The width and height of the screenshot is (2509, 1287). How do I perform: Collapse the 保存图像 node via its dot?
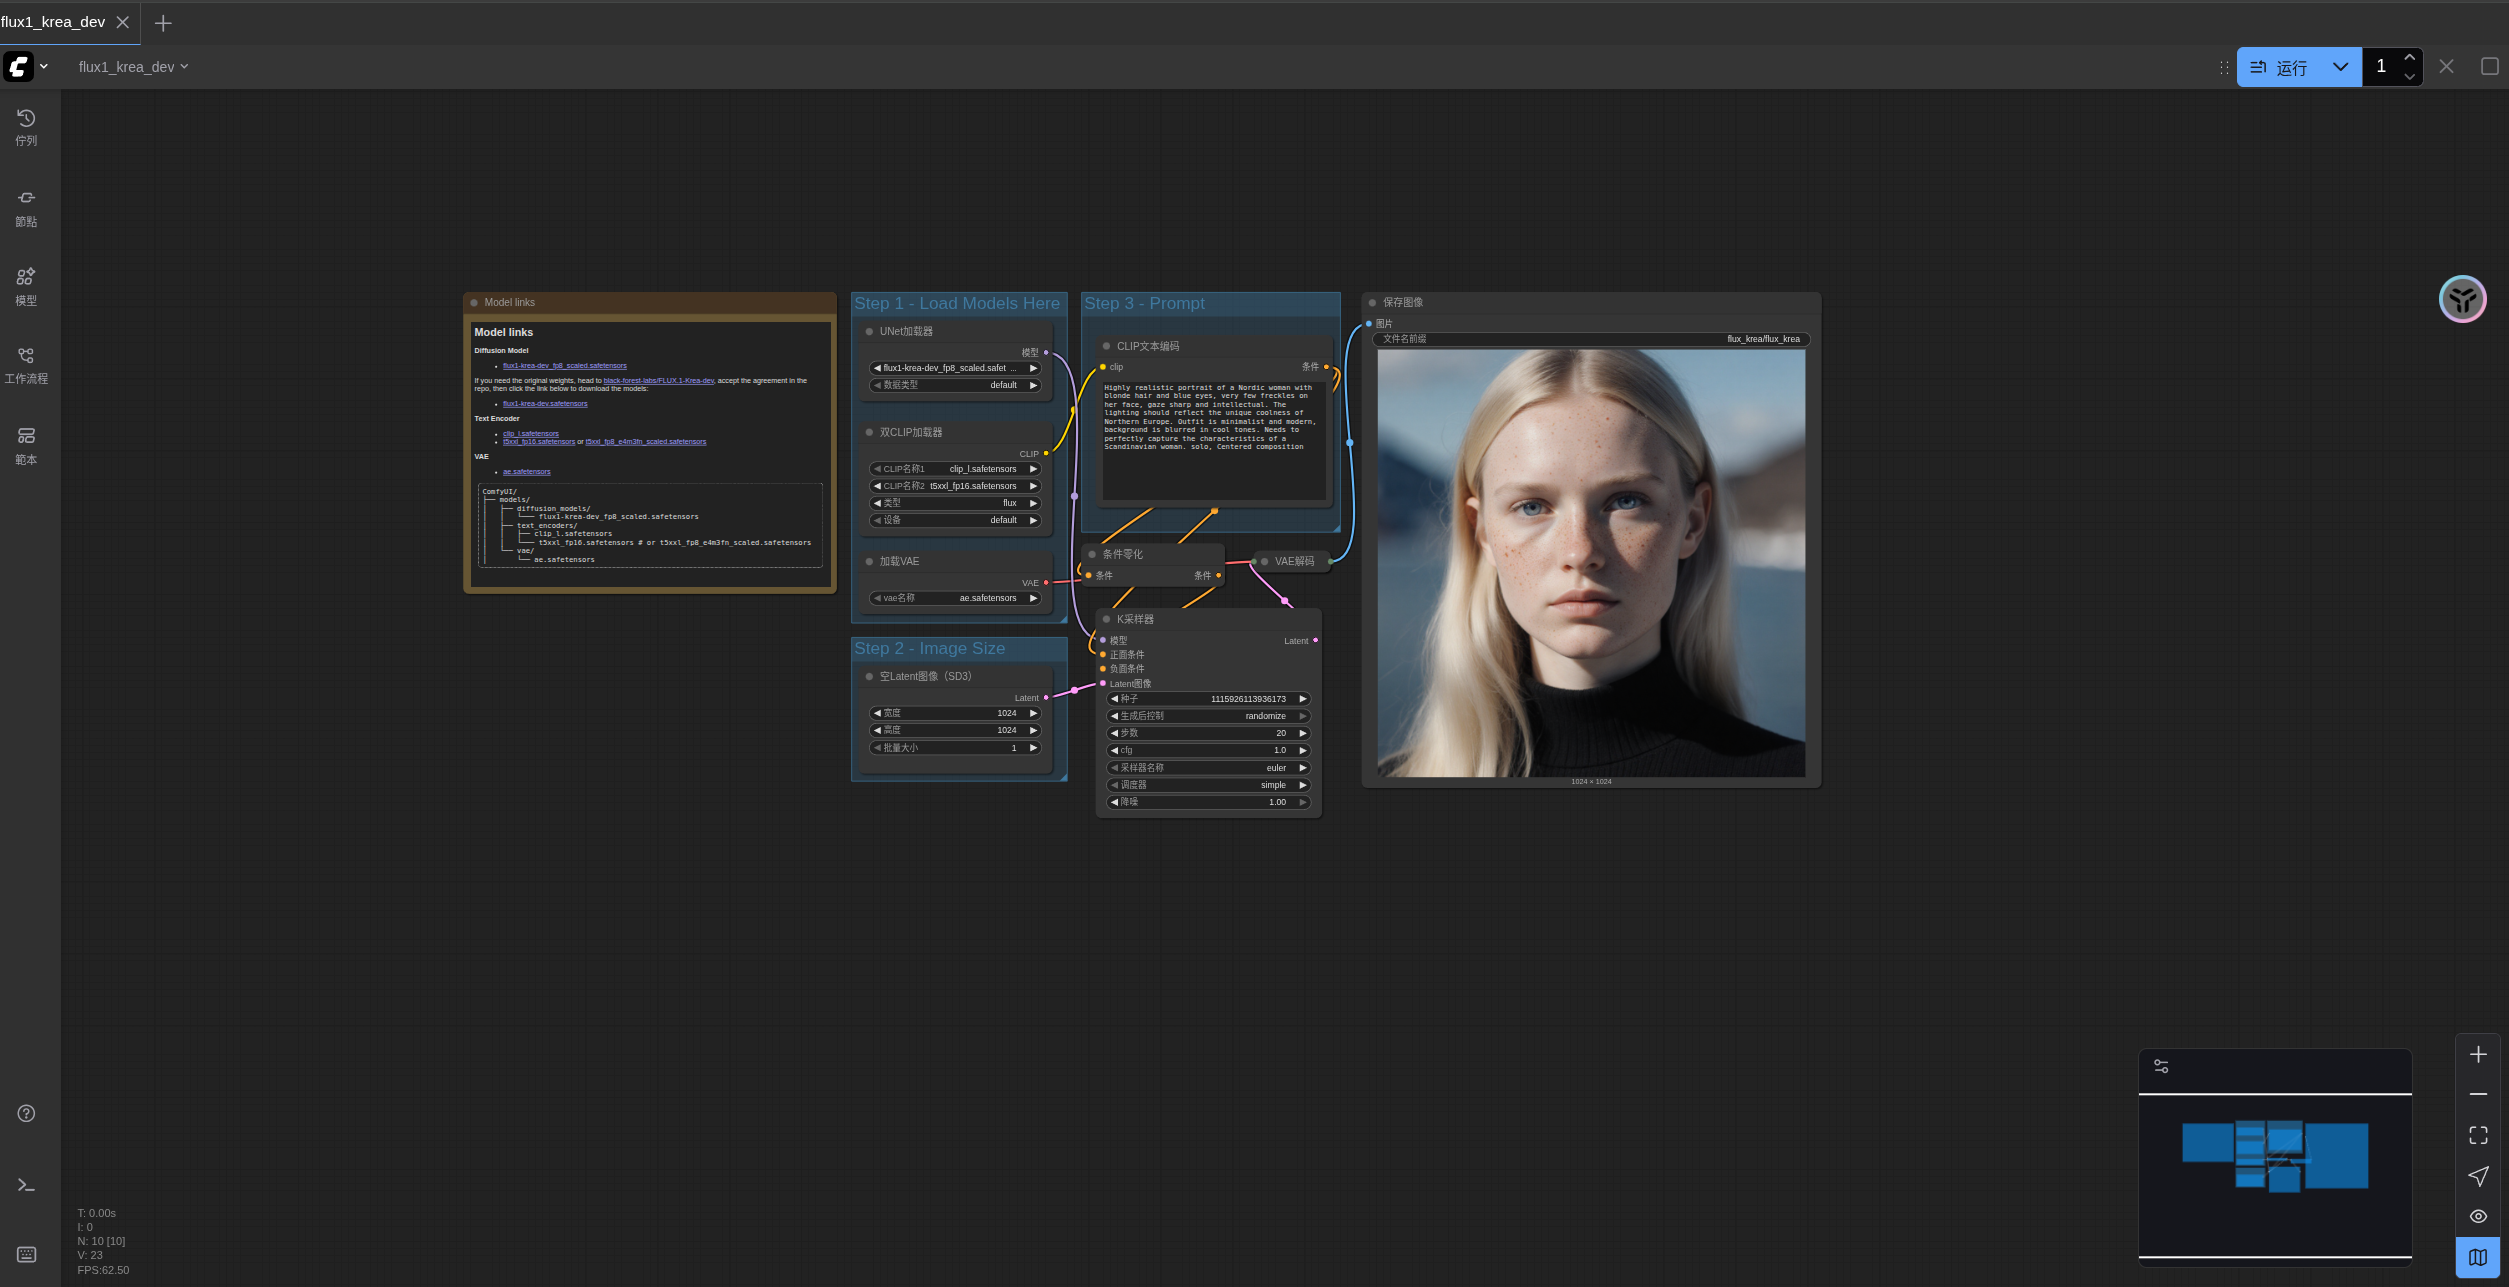(1372, 302)
